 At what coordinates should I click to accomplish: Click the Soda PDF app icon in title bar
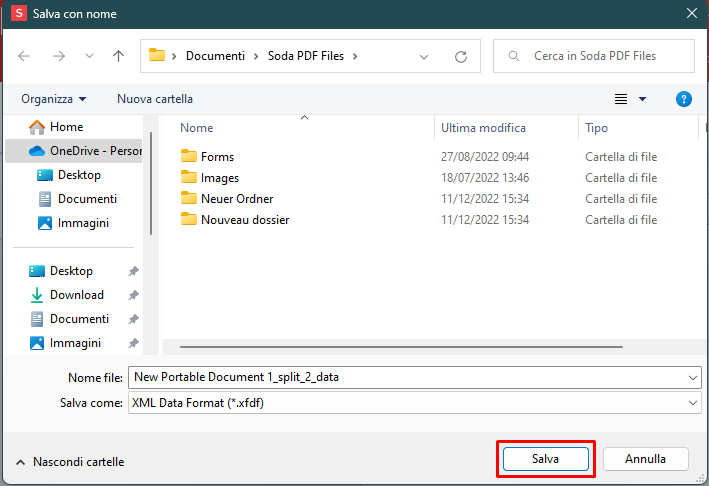pyautogui.click(x=19, y=13)
